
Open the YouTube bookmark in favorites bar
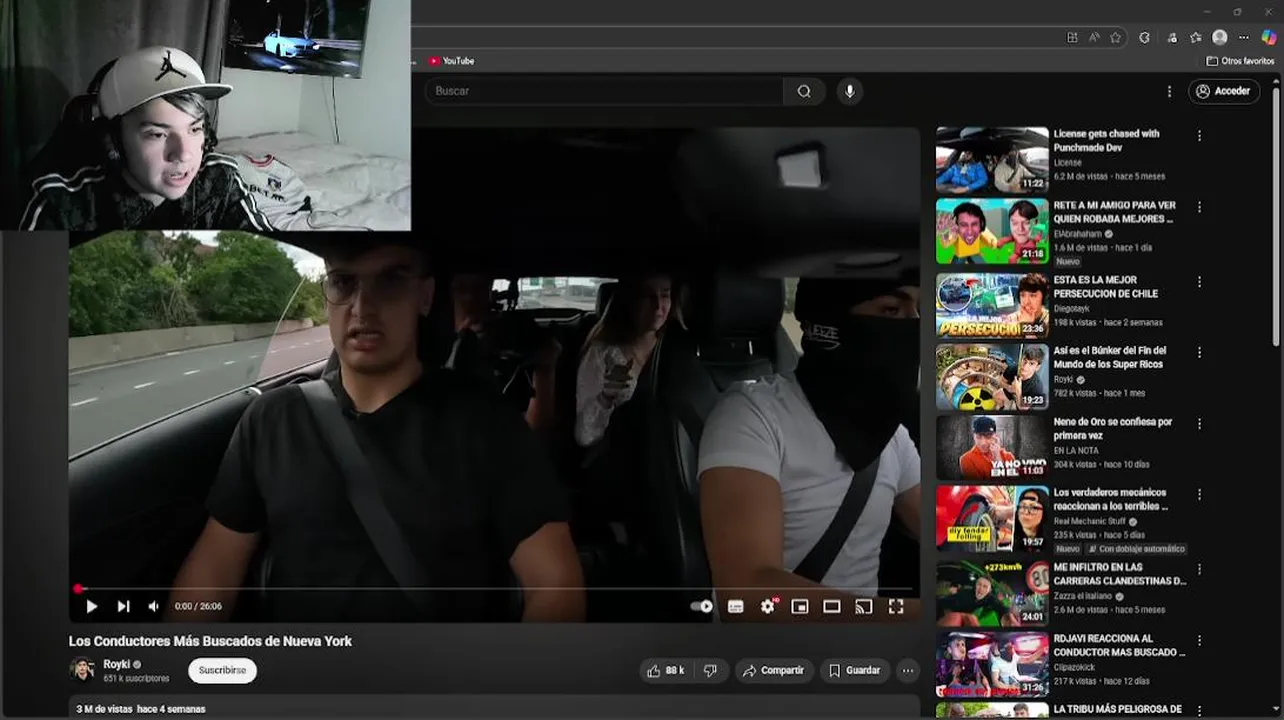tap(451, 61)
